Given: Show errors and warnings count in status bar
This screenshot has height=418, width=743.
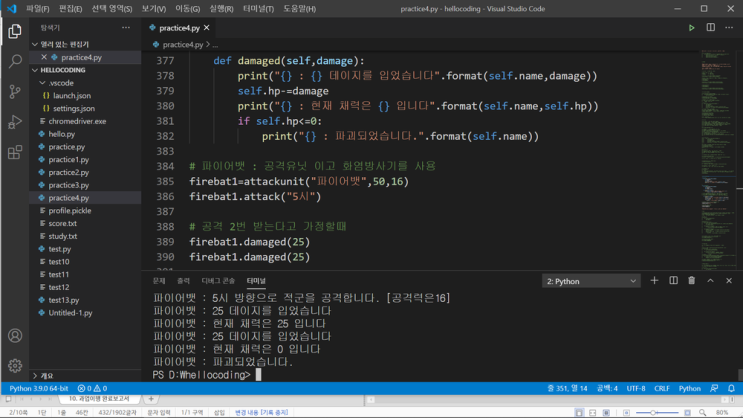Looking at the screenshot, I should coord(92,388).
